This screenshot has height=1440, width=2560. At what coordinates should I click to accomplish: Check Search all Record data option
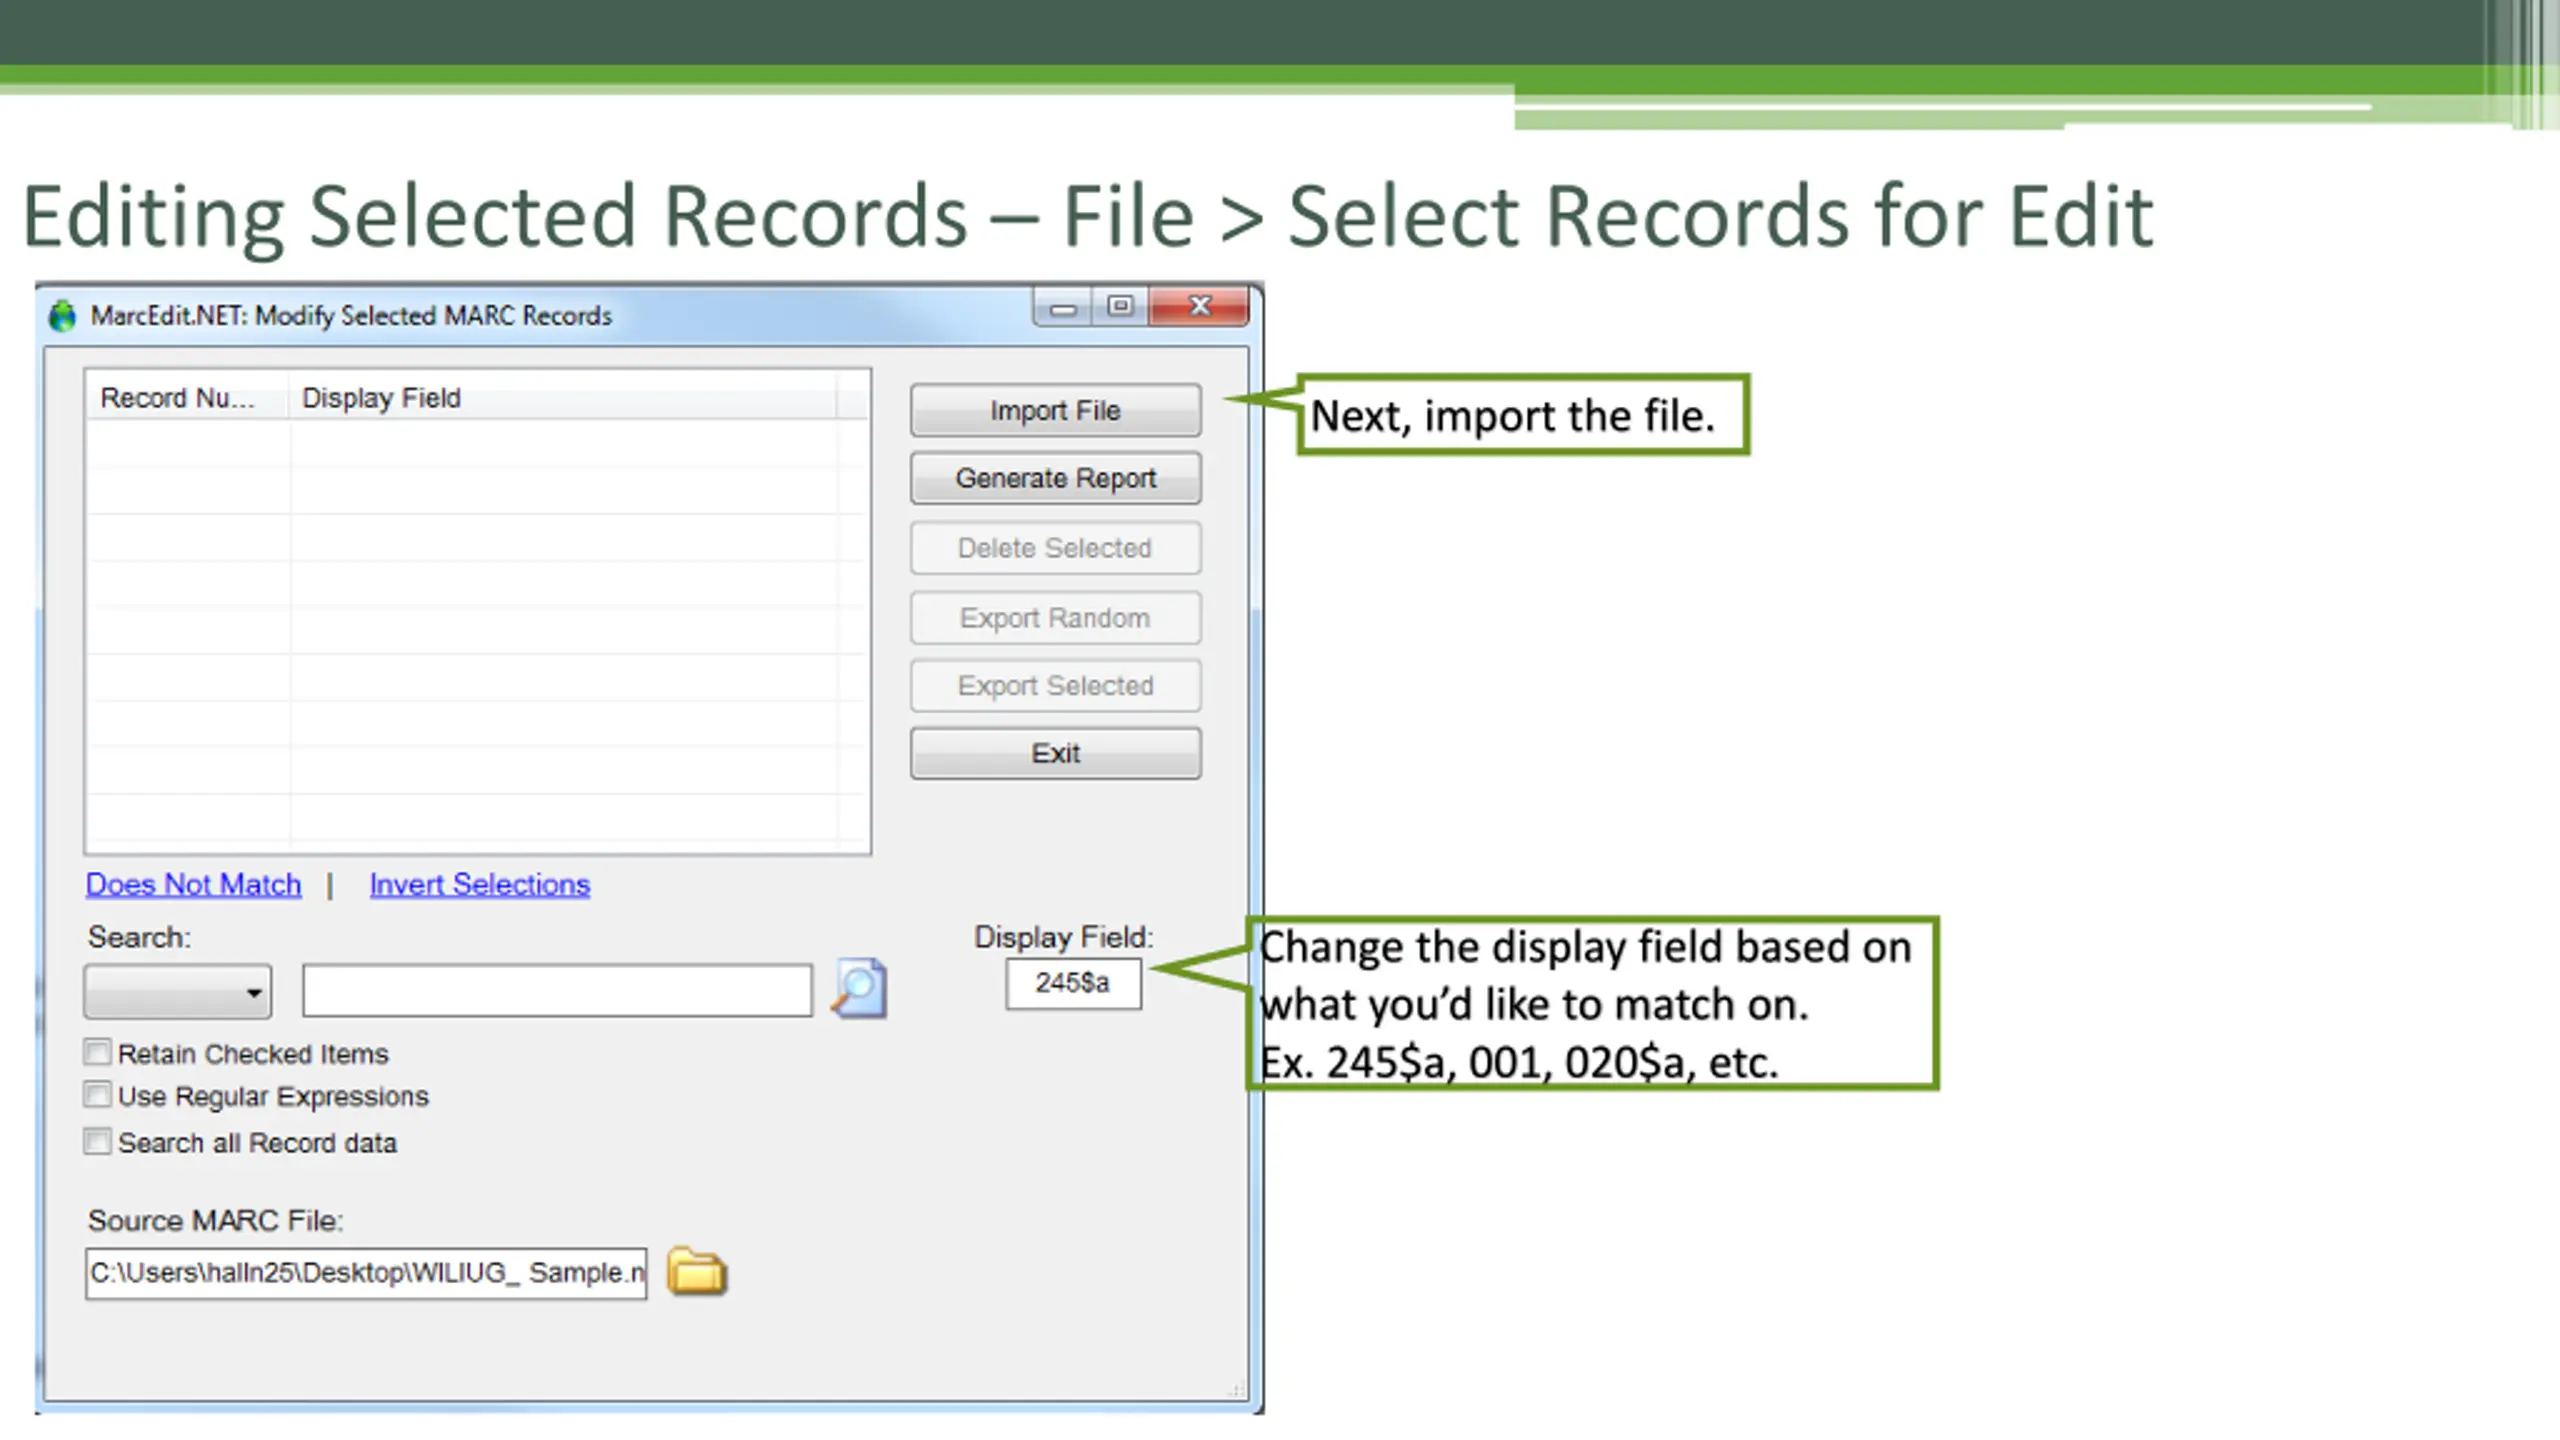[x=97, y=1141]
